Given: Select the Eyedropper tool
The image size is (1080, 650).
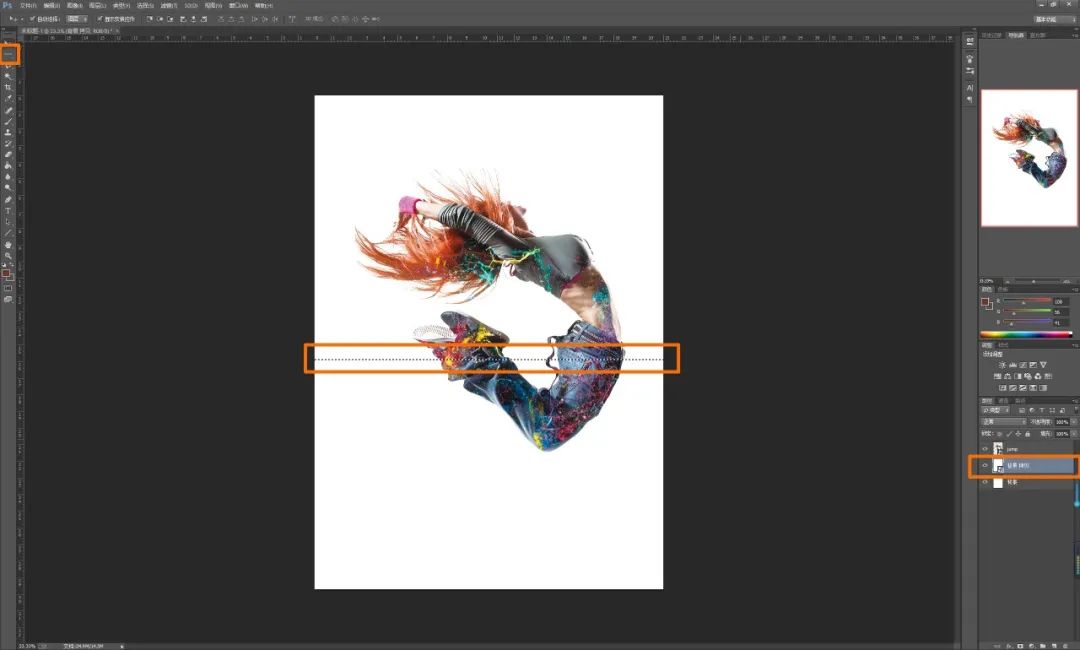Looking at the screenshot, I should pos(8,98).
